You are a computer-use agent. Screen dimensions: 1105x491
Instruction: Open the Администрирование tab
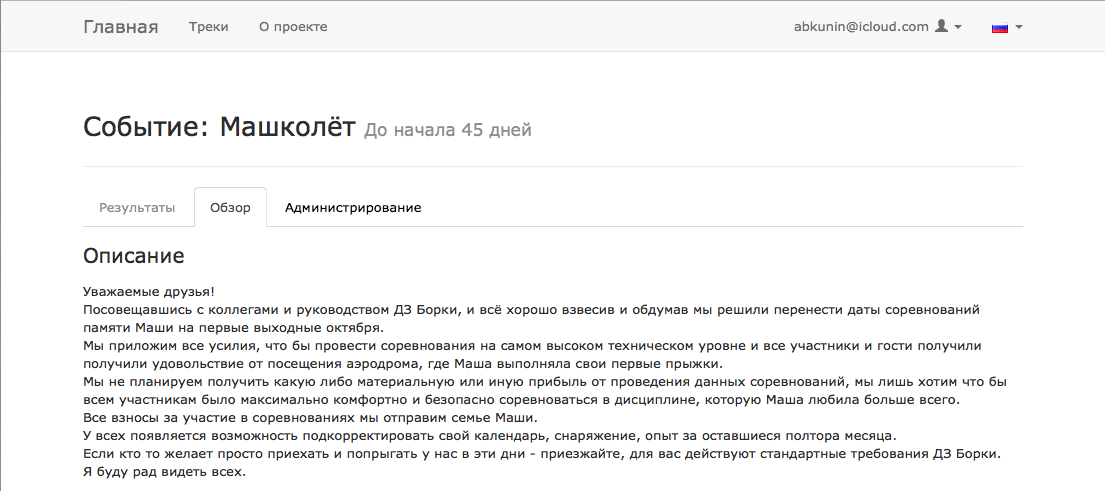pos(353,208)
